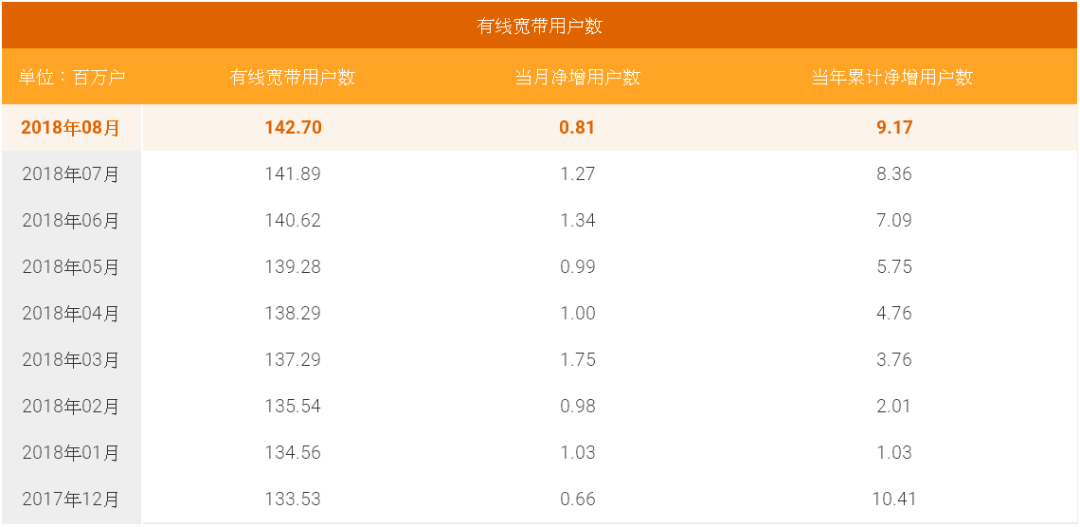The height and width of the screenshot is (527, 1080).
Task: Select the 2018年01月 row label
Action: (72, 453)
